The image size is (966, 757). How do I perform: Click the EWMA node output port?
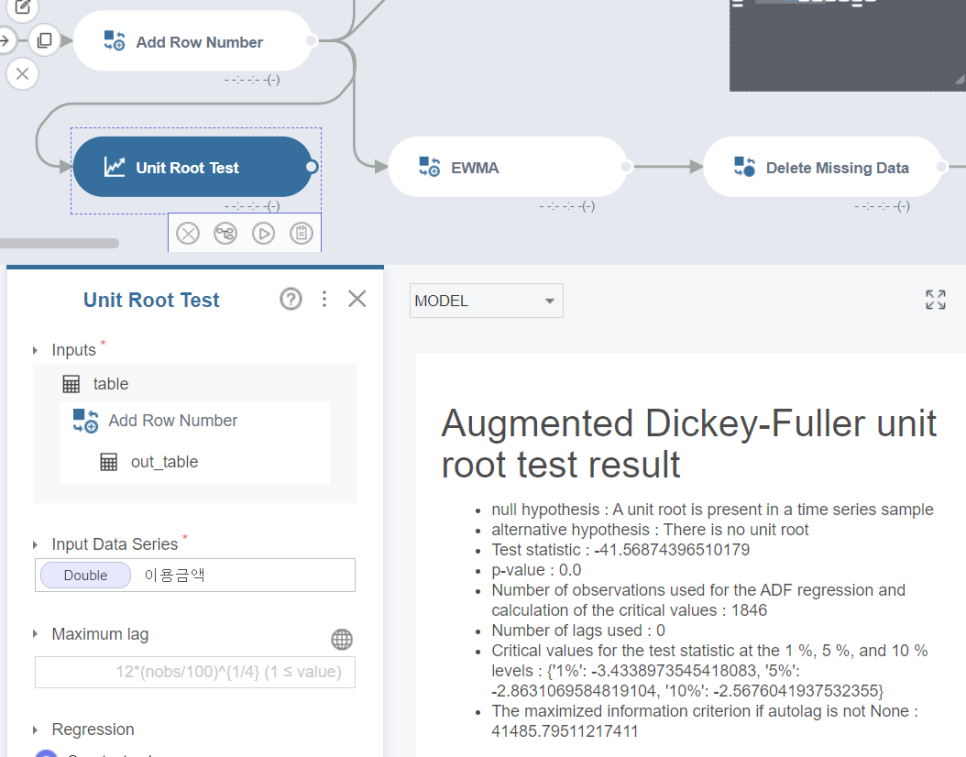click(x=627, y=167)
